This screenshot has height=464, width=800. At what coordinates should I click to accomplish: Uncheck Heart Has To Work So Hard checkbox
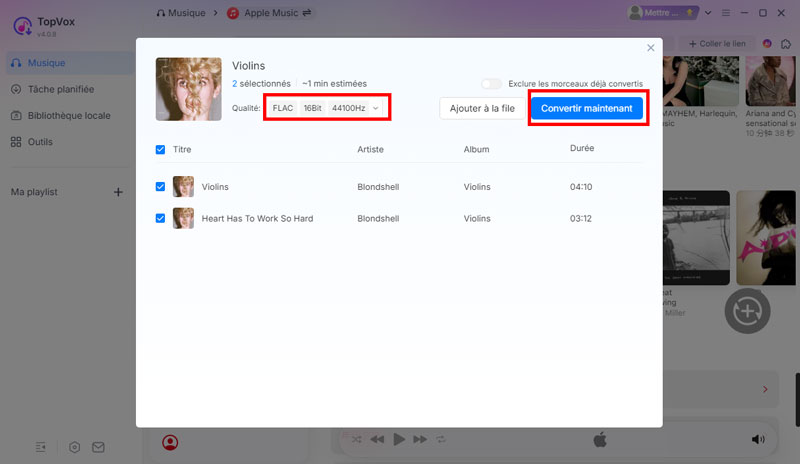pos(160,218)
